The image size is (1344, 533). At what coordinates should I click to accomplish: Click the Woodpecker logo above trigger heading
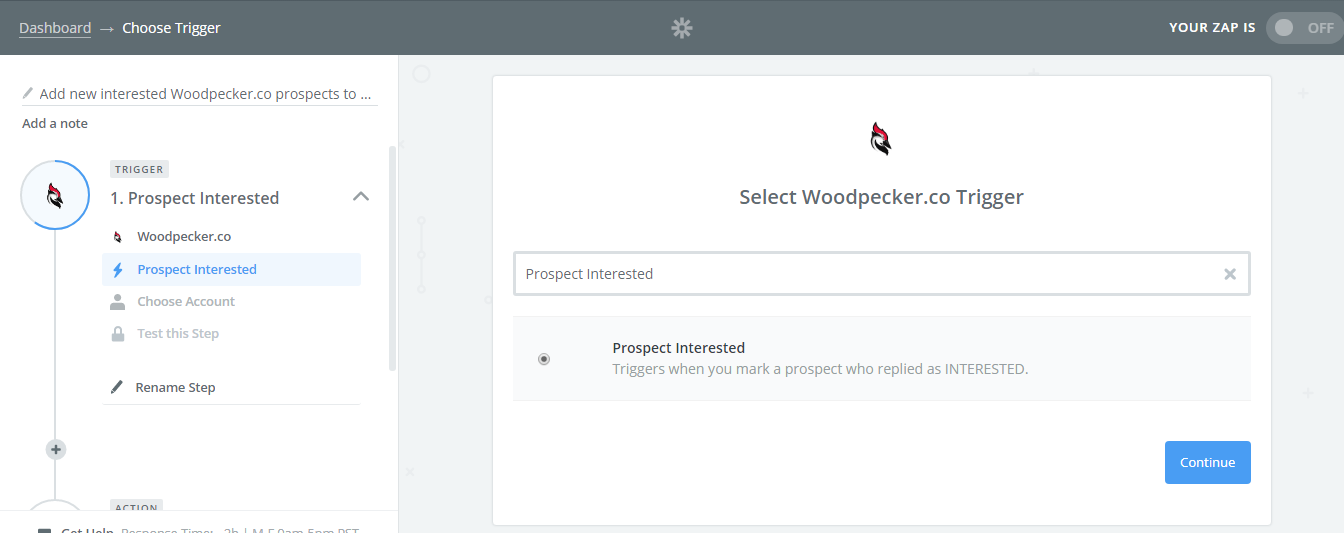[x=881, y=138]
